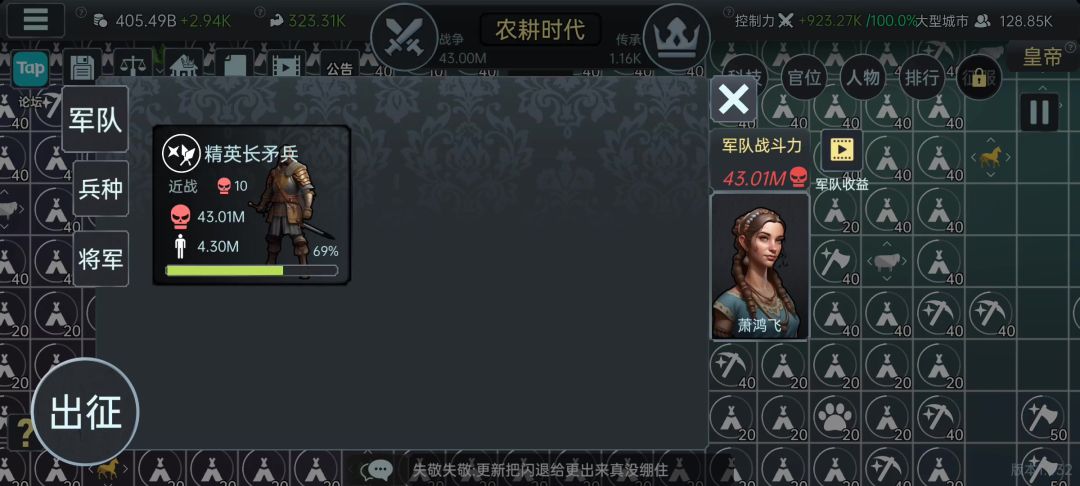The height and width of the screenshot is (486, 1080).
Task: Open the 将军 tab
Action: 101,259
